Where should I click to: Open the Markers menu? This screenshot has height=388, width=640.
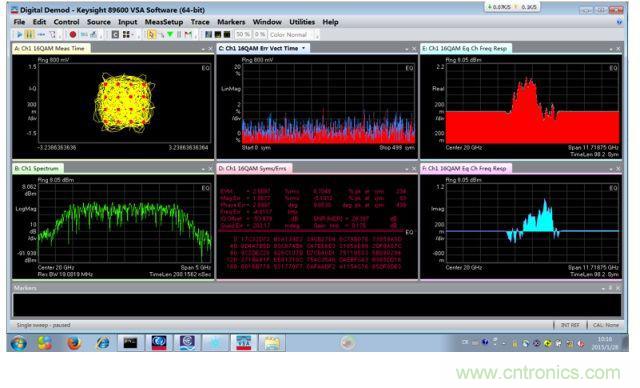231,22
